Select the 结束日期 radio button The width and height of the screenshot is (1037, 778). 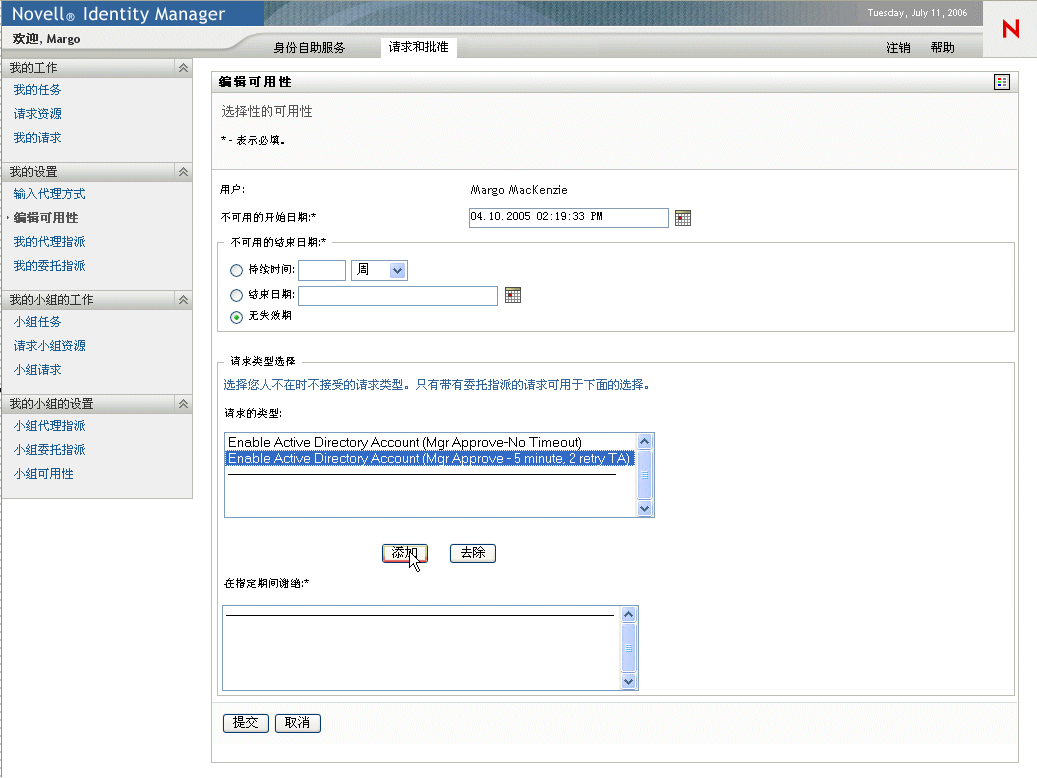(236, 296)
